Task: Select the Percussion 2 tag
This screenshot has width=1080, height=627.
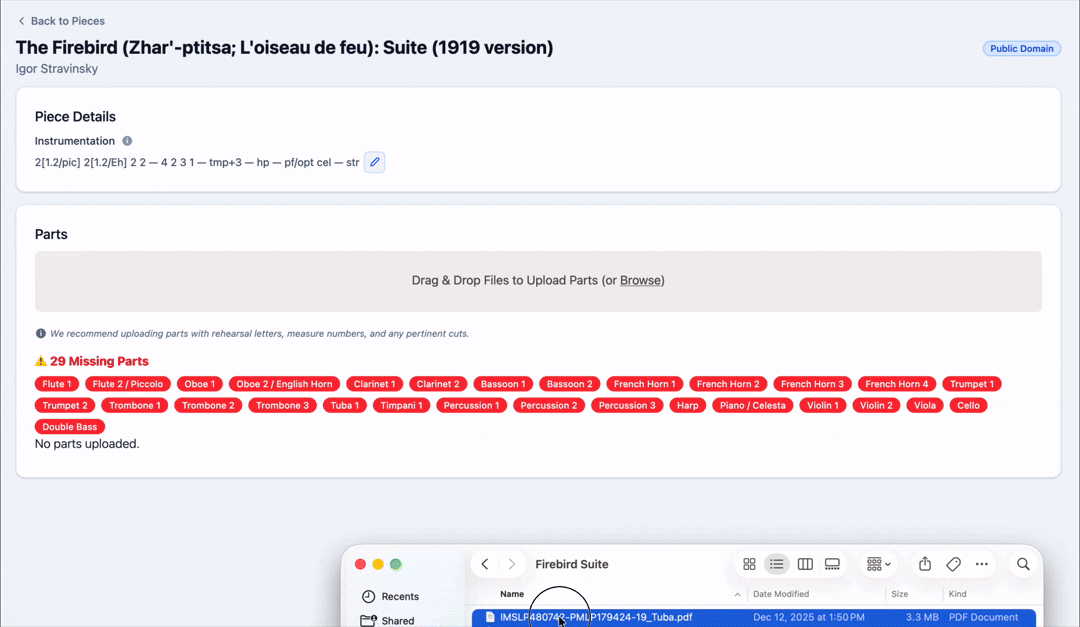Action: [x=549, y=405]
